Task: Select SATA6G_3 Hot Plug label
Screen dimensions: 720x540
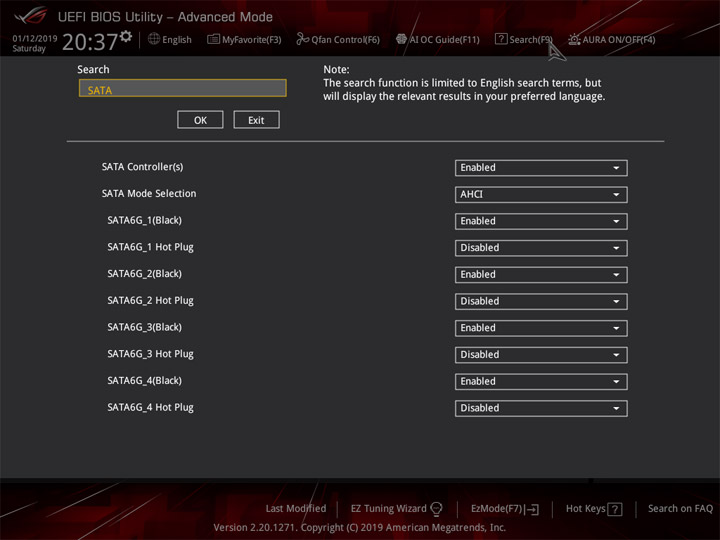Action: tap(150, 354)
